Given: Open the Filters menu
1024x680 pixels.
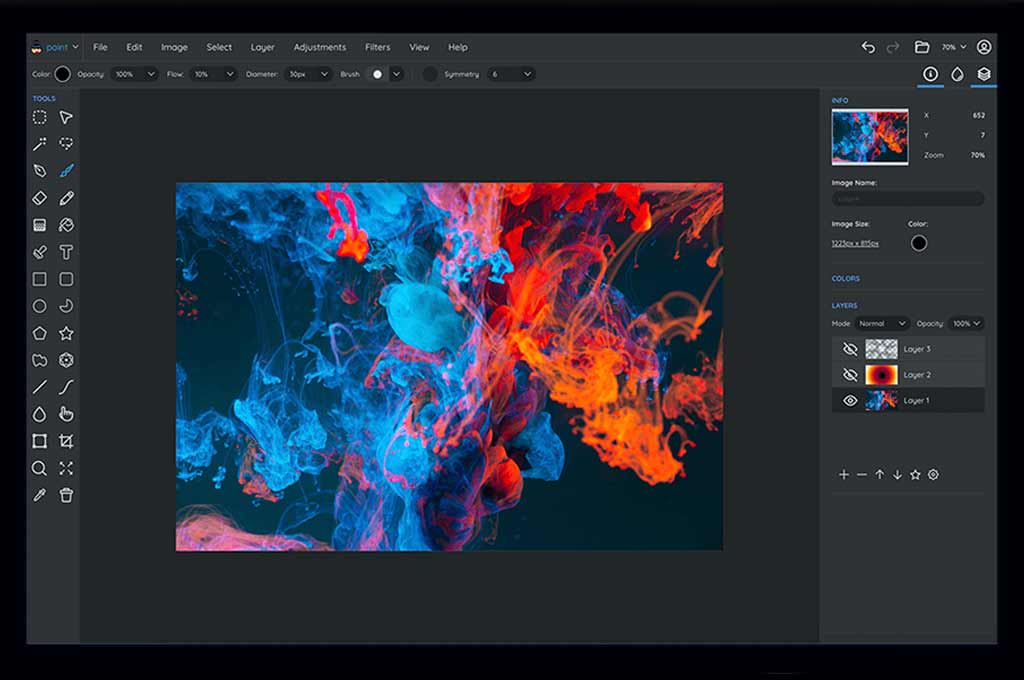Looking at the screenshot, I should [377, 47].
